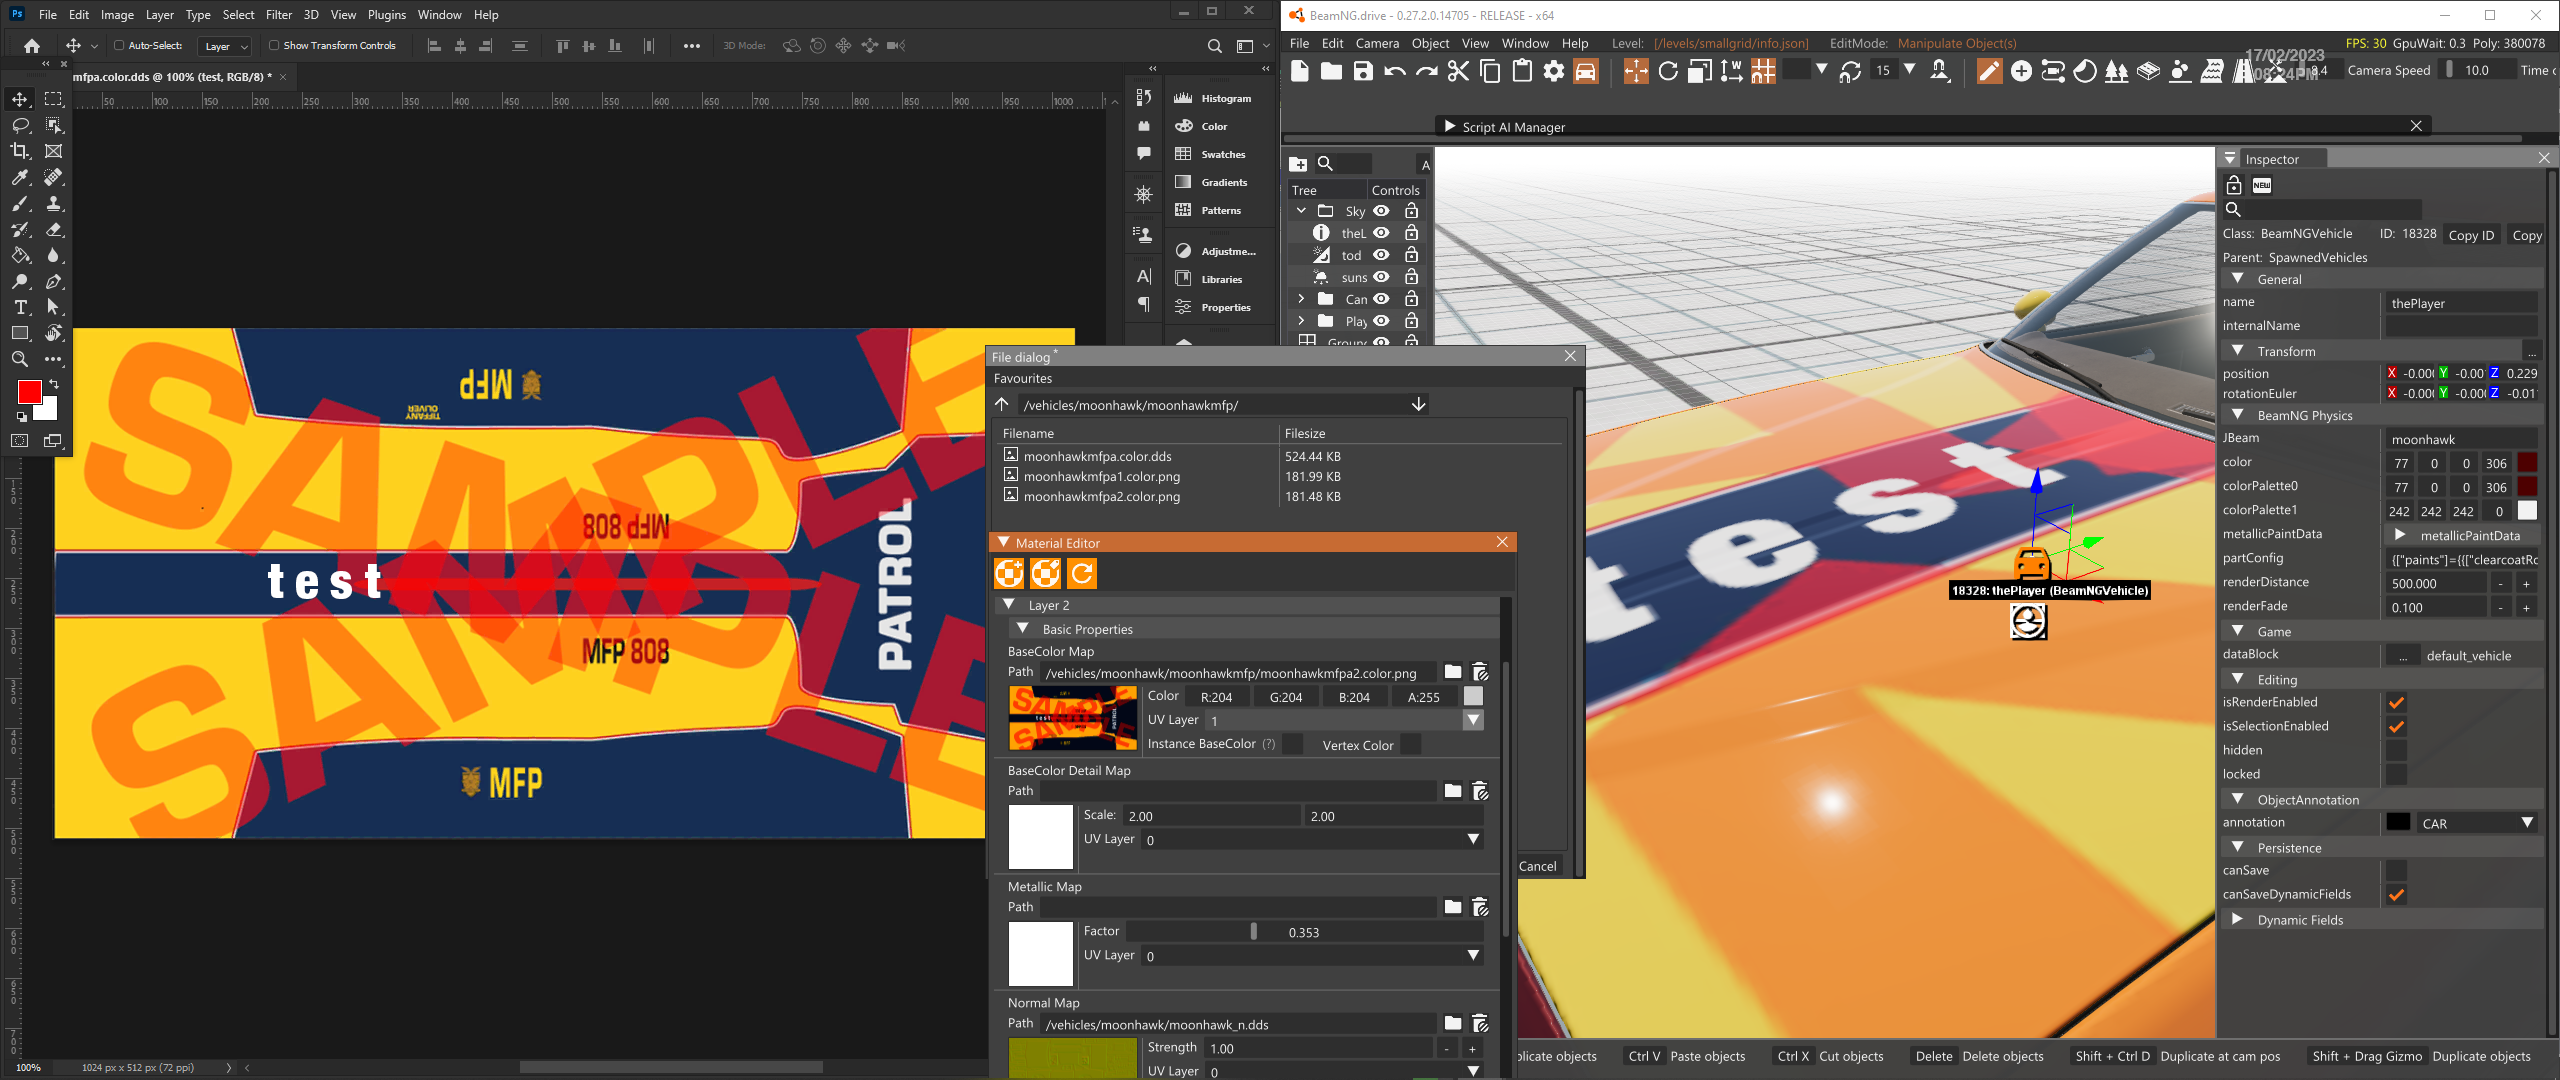
Task: Select the Paint Bucket tool
Action: point(20,255)
